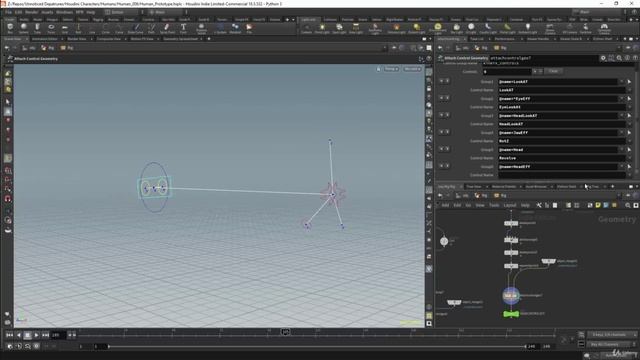
Task: Add a Camera from the shelf
Action: (x=307, y=28)
